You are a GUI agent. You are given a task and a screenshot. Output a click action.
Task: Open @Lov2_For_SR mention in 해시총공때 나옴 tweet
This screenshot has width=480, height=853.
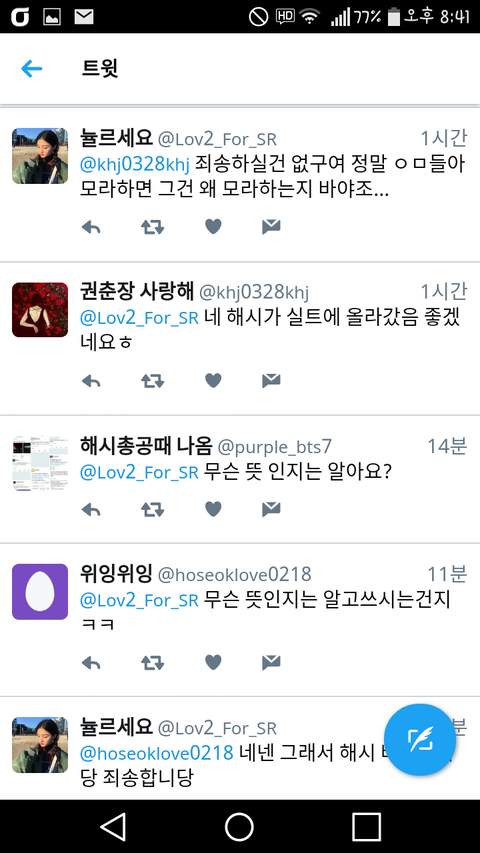[139, 472]
